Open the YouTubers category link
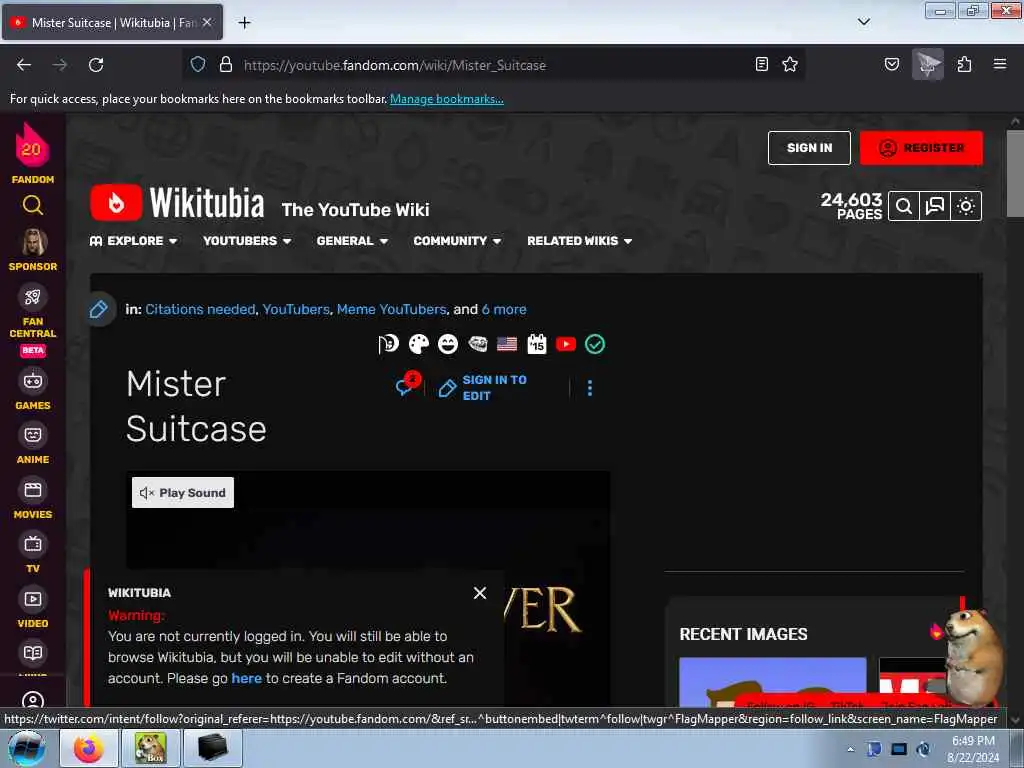This screenshot has width=1024, height=768. coord(296,310)
